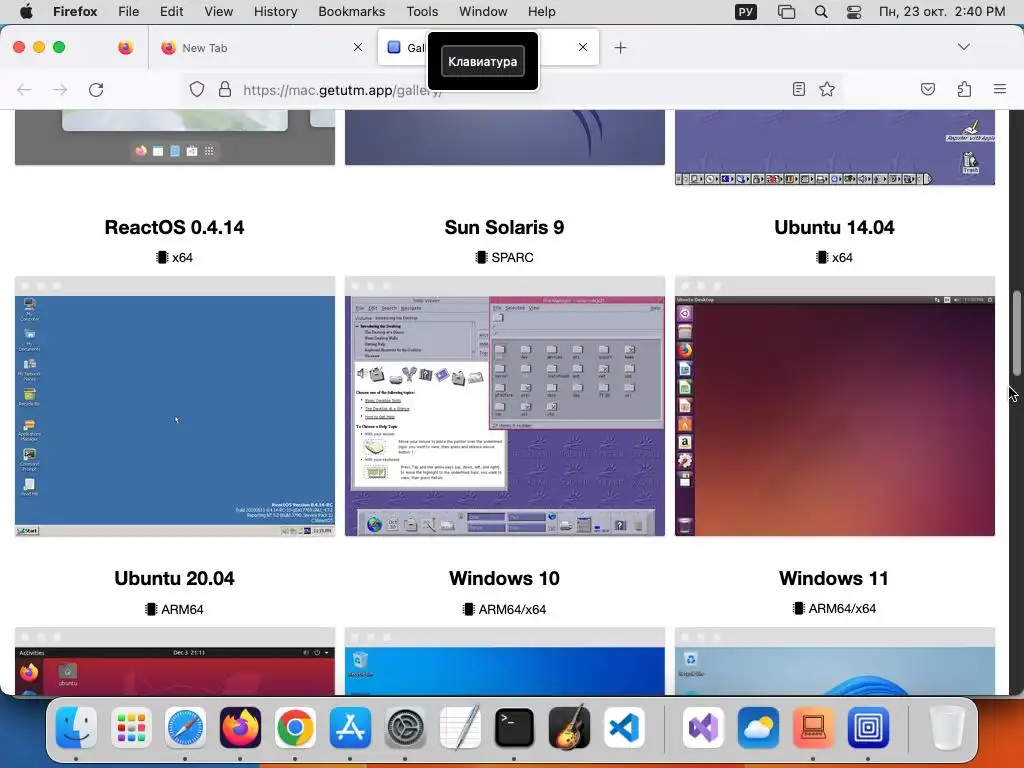Screen dimensions: 1024x768
Task: Save page to Pocket icon
Action: (928, 89)
